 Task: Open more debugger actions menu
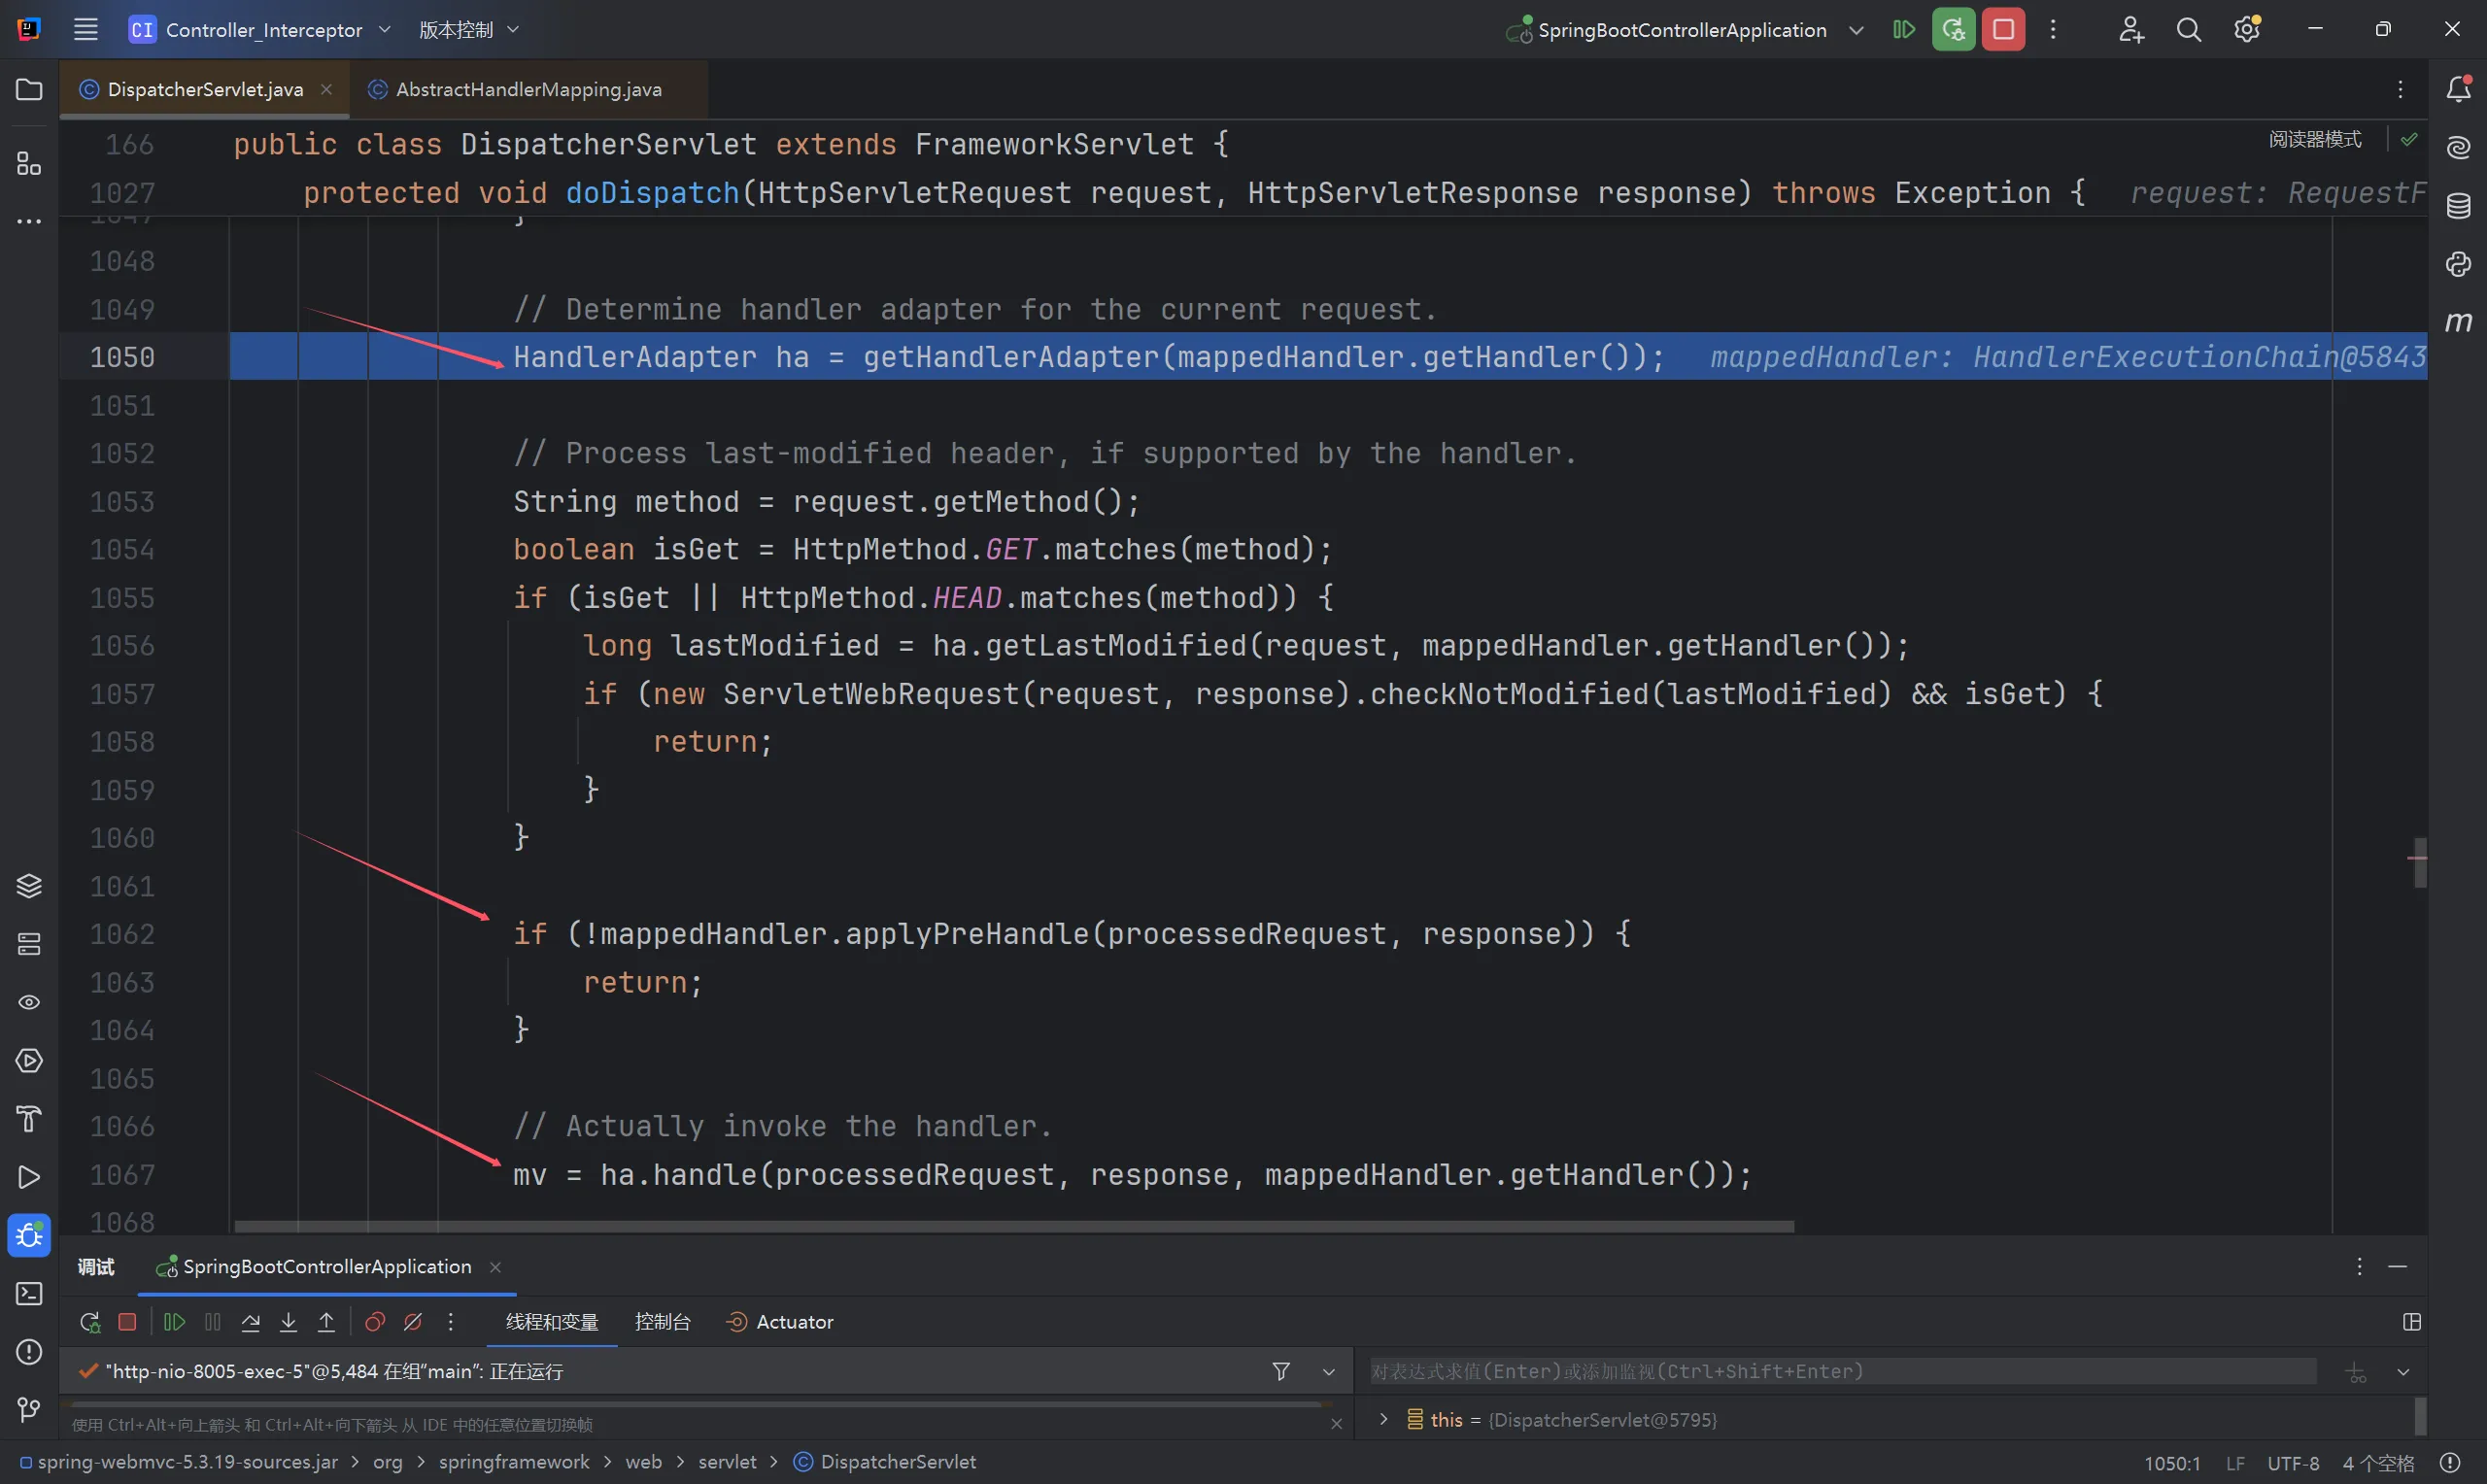[451, 1322]
